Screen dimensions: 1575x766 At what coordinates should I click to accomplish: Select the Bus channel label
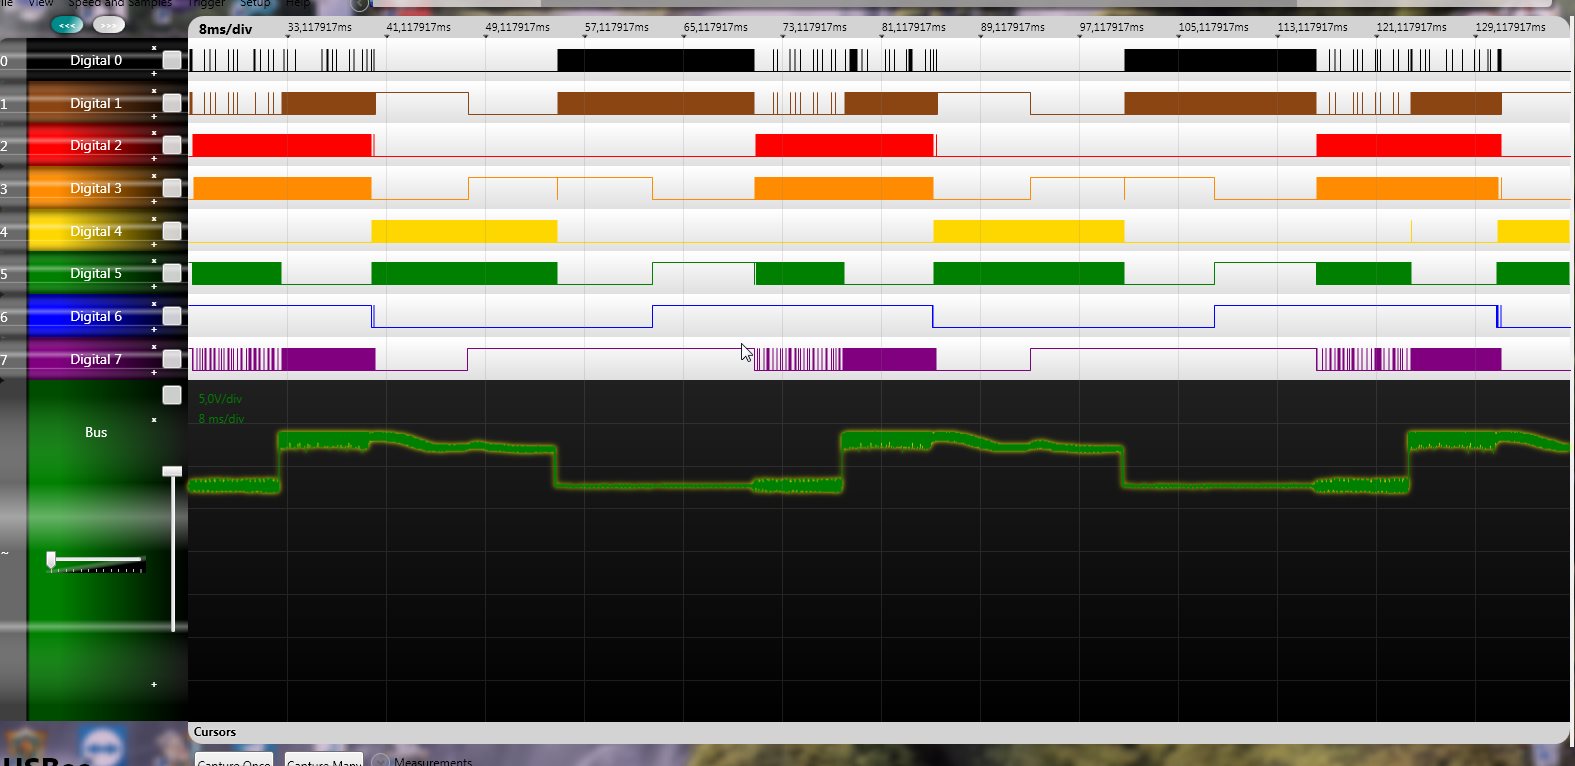tap(96, 432)
